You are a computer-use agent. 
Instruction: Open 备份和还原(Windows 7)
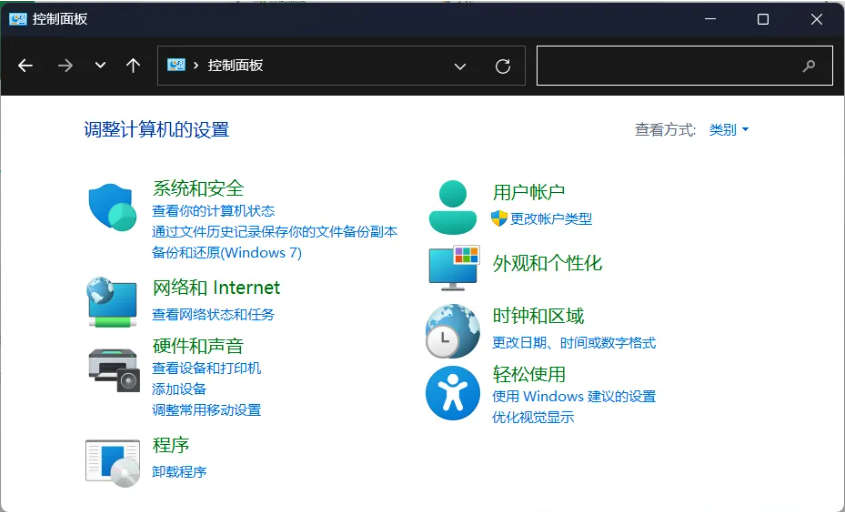click(x=227, y=253)
